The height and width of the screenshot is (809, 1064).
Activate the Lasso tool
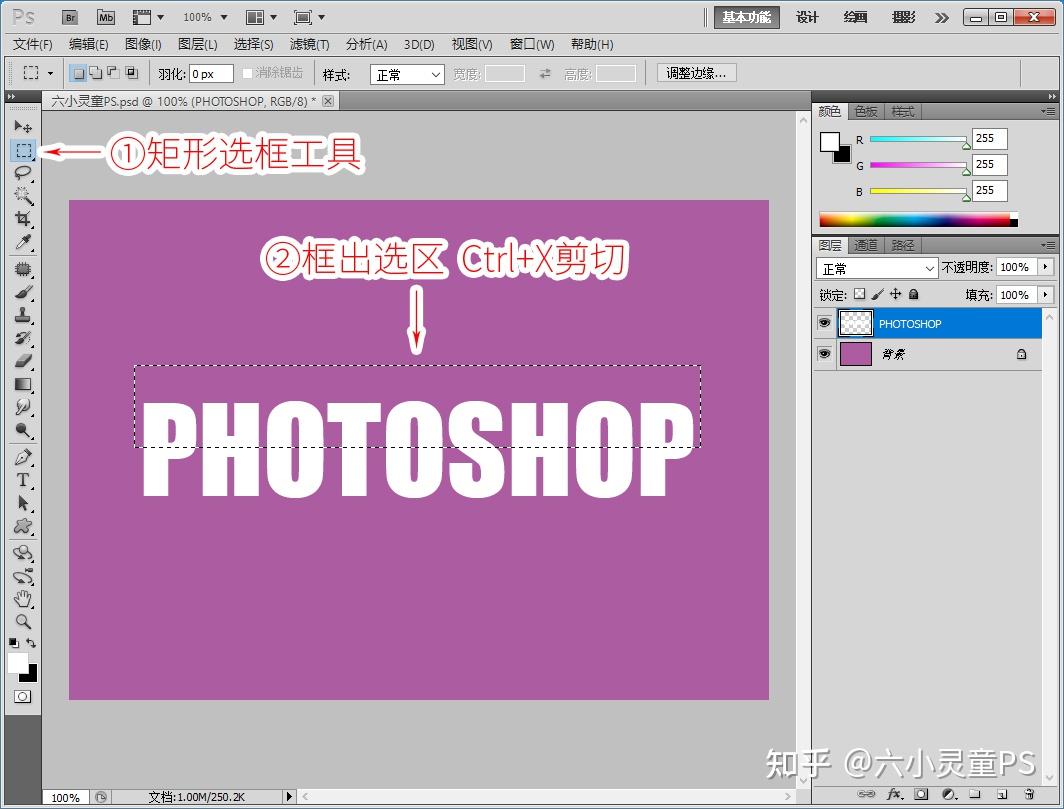(x=24, y=173)
